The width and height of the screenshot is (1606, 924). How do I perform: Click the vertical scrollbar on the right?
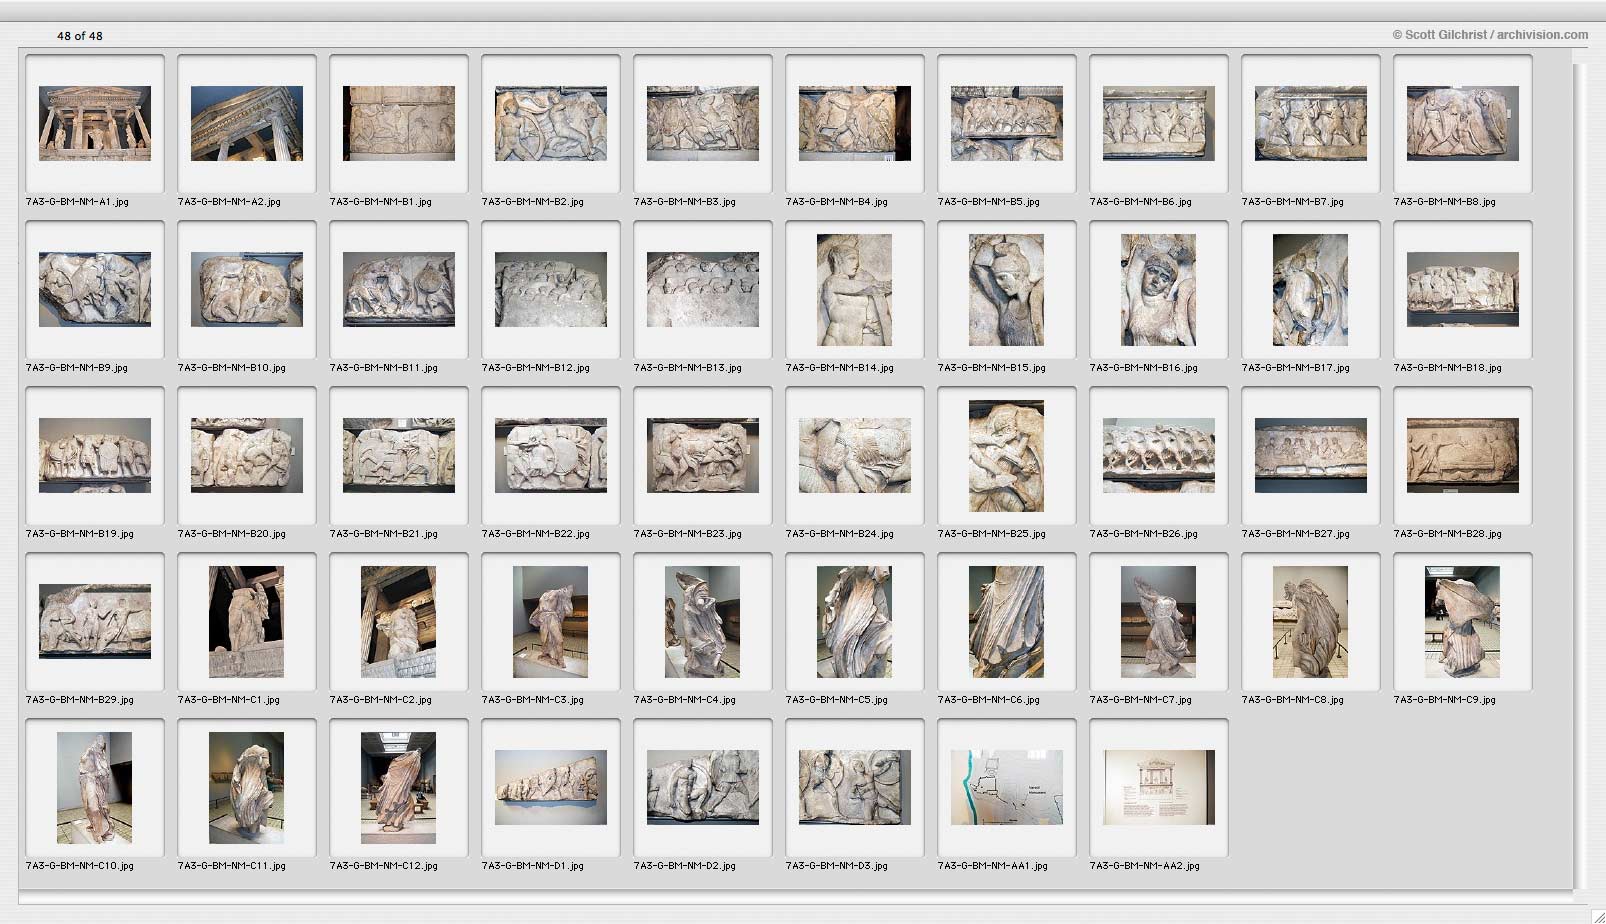(1581, 475)
